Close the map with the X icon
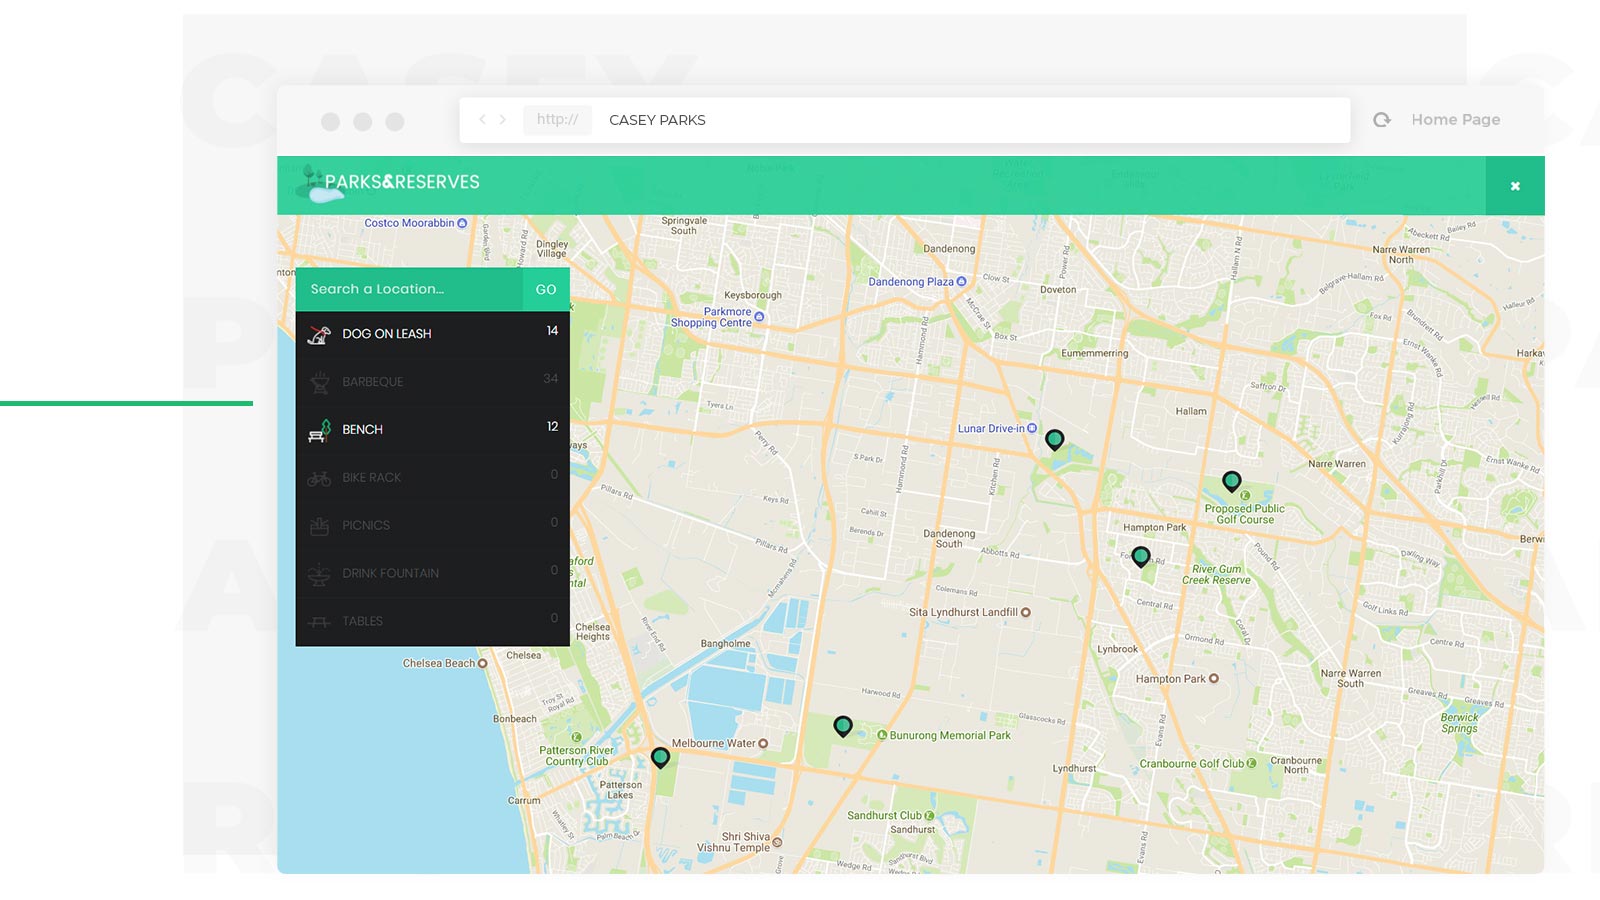This screenshot has height=900, width=1600. (x=1515, y=186)
